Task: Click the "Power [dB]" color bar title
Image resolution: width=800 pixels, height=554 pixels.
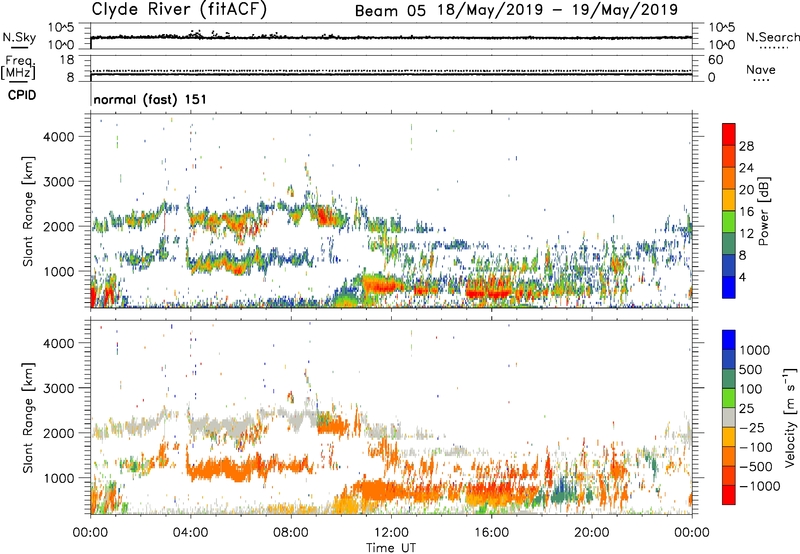Action: (763, 211)
